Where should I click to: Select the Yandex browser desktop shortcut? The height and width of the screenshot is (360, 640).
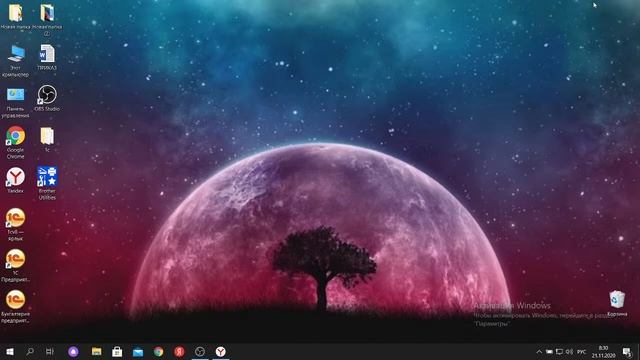coord(16,180)
